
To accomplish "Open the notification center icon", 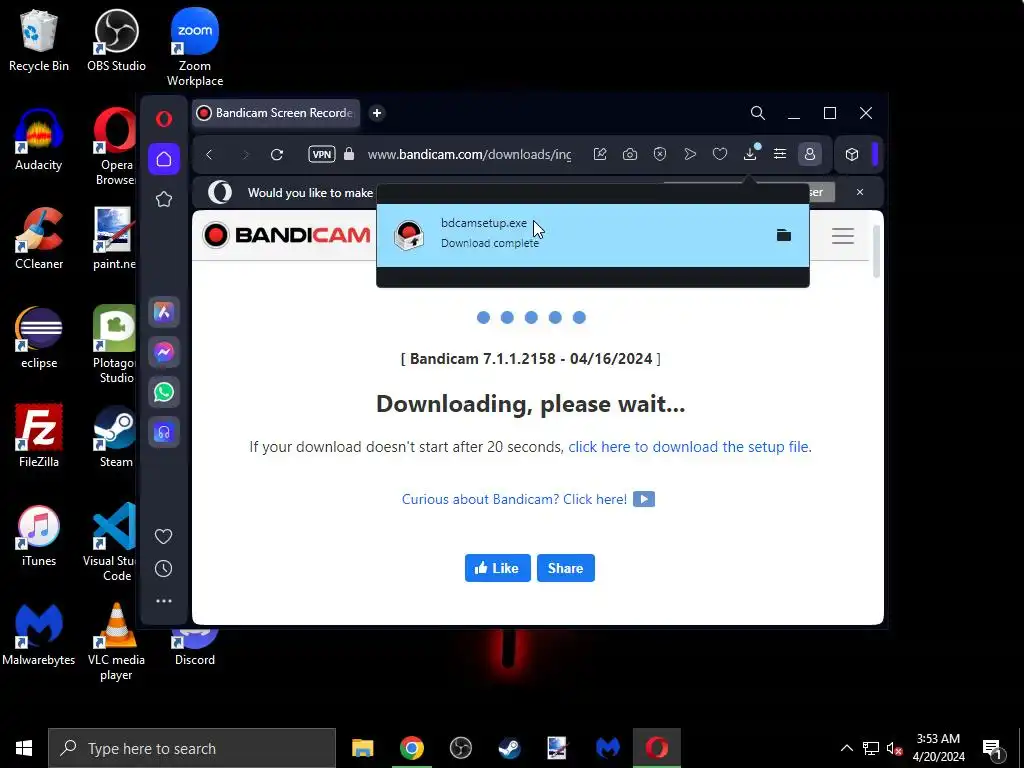I will [x=993, y=748].
